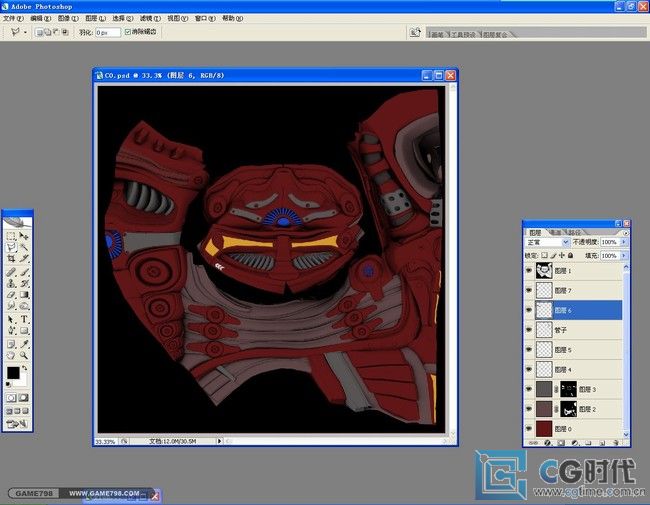Click the 图层 2 layer mask thumbnail
This screenshot has width=650, height=505.
click(x=568, y=409)
